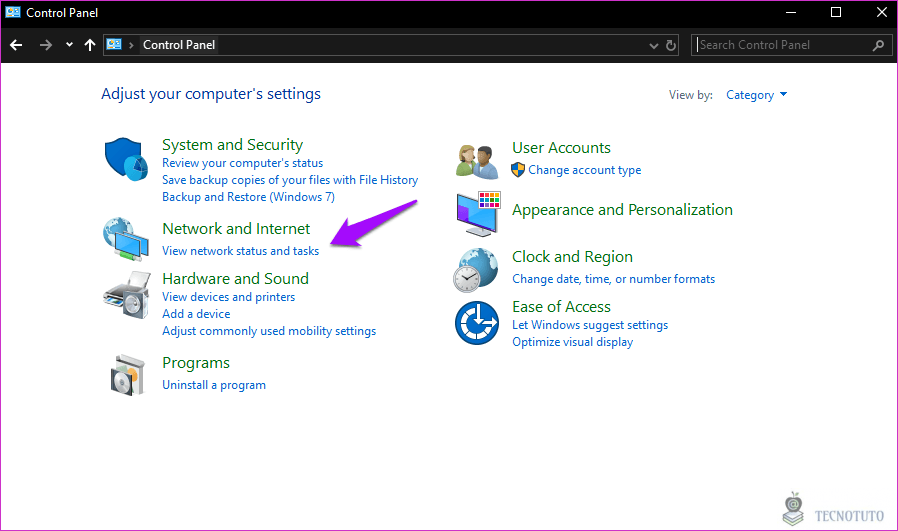Expand the address bar history dropdown
898x531 pixels.
tap(653, 46)
